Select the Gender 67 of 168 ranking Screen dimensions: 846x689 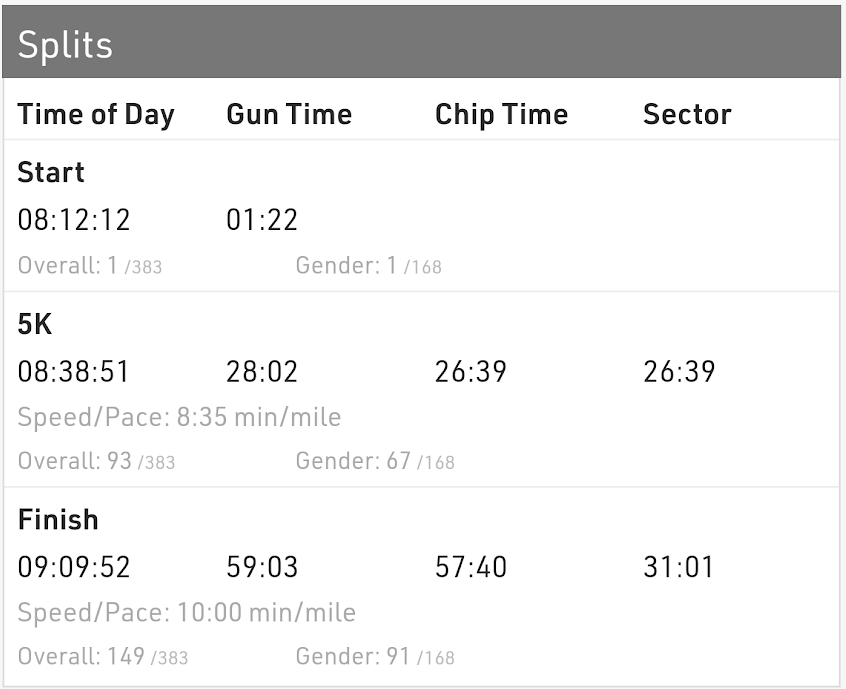[x=375, y=461]
